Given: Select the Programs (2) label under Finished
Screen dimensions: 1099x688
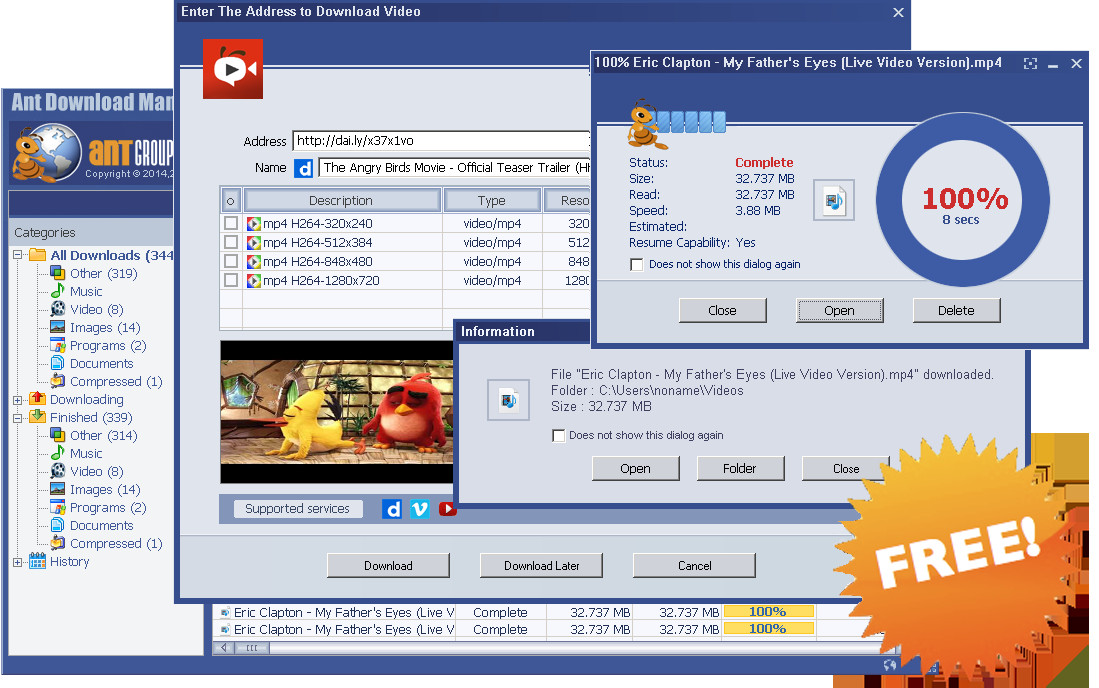Looking at the screenshot, I should click(108, 508).
